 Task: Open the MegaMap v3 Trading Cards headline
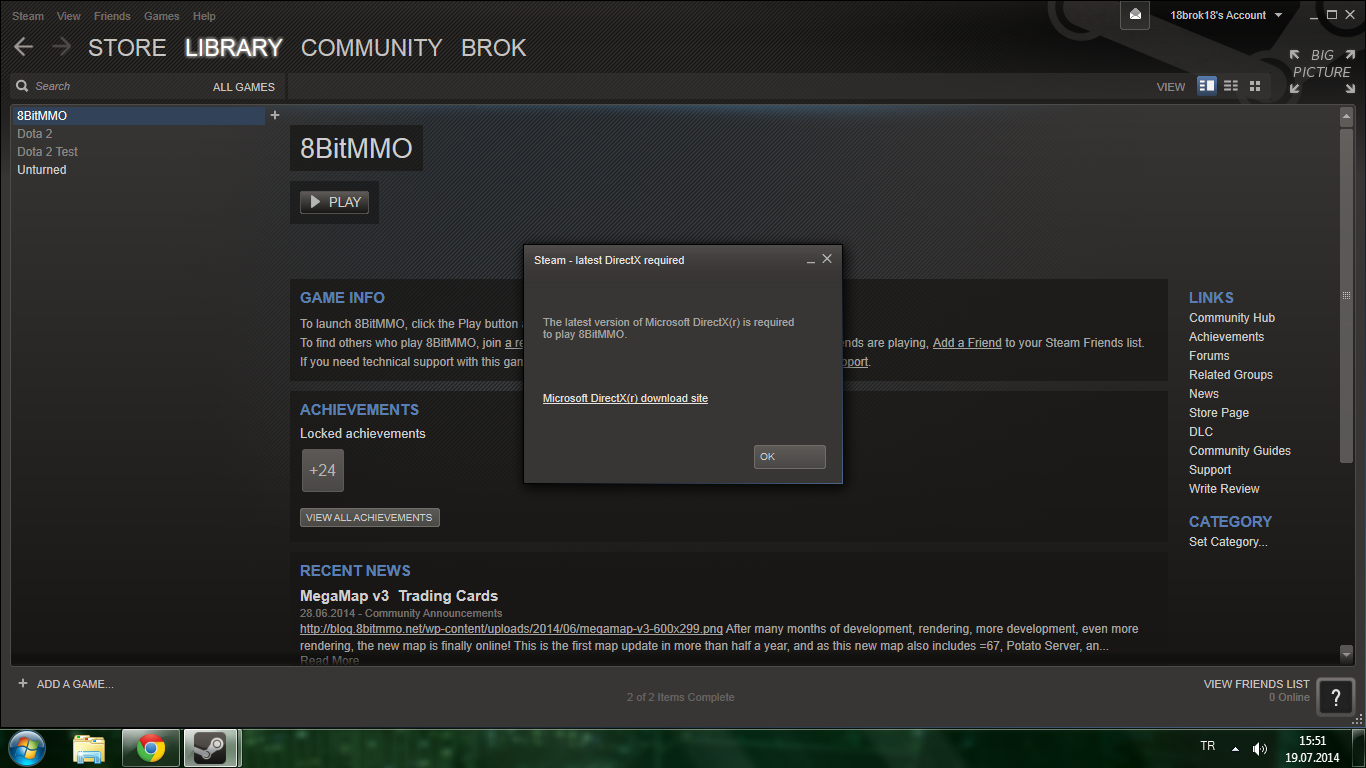coord(399,596)
